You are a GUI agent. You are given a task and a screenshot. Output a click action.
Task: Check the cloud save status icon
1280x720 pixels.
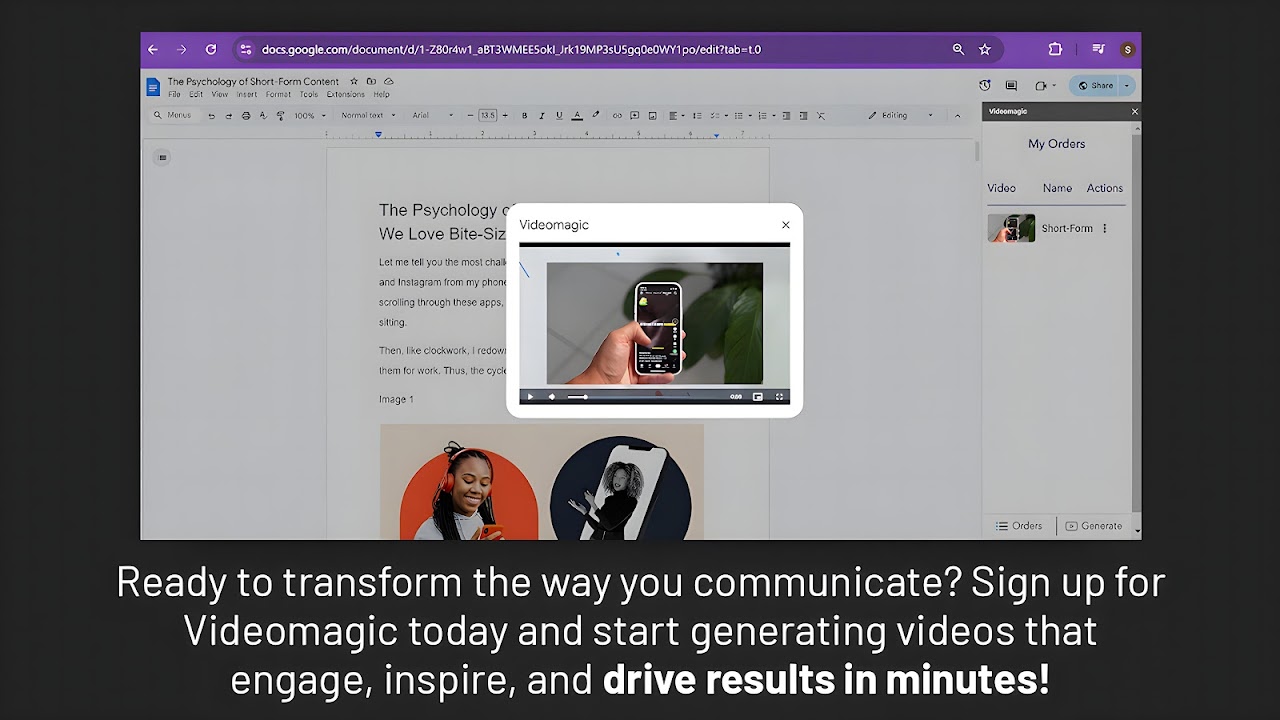(x=388, y=81)
